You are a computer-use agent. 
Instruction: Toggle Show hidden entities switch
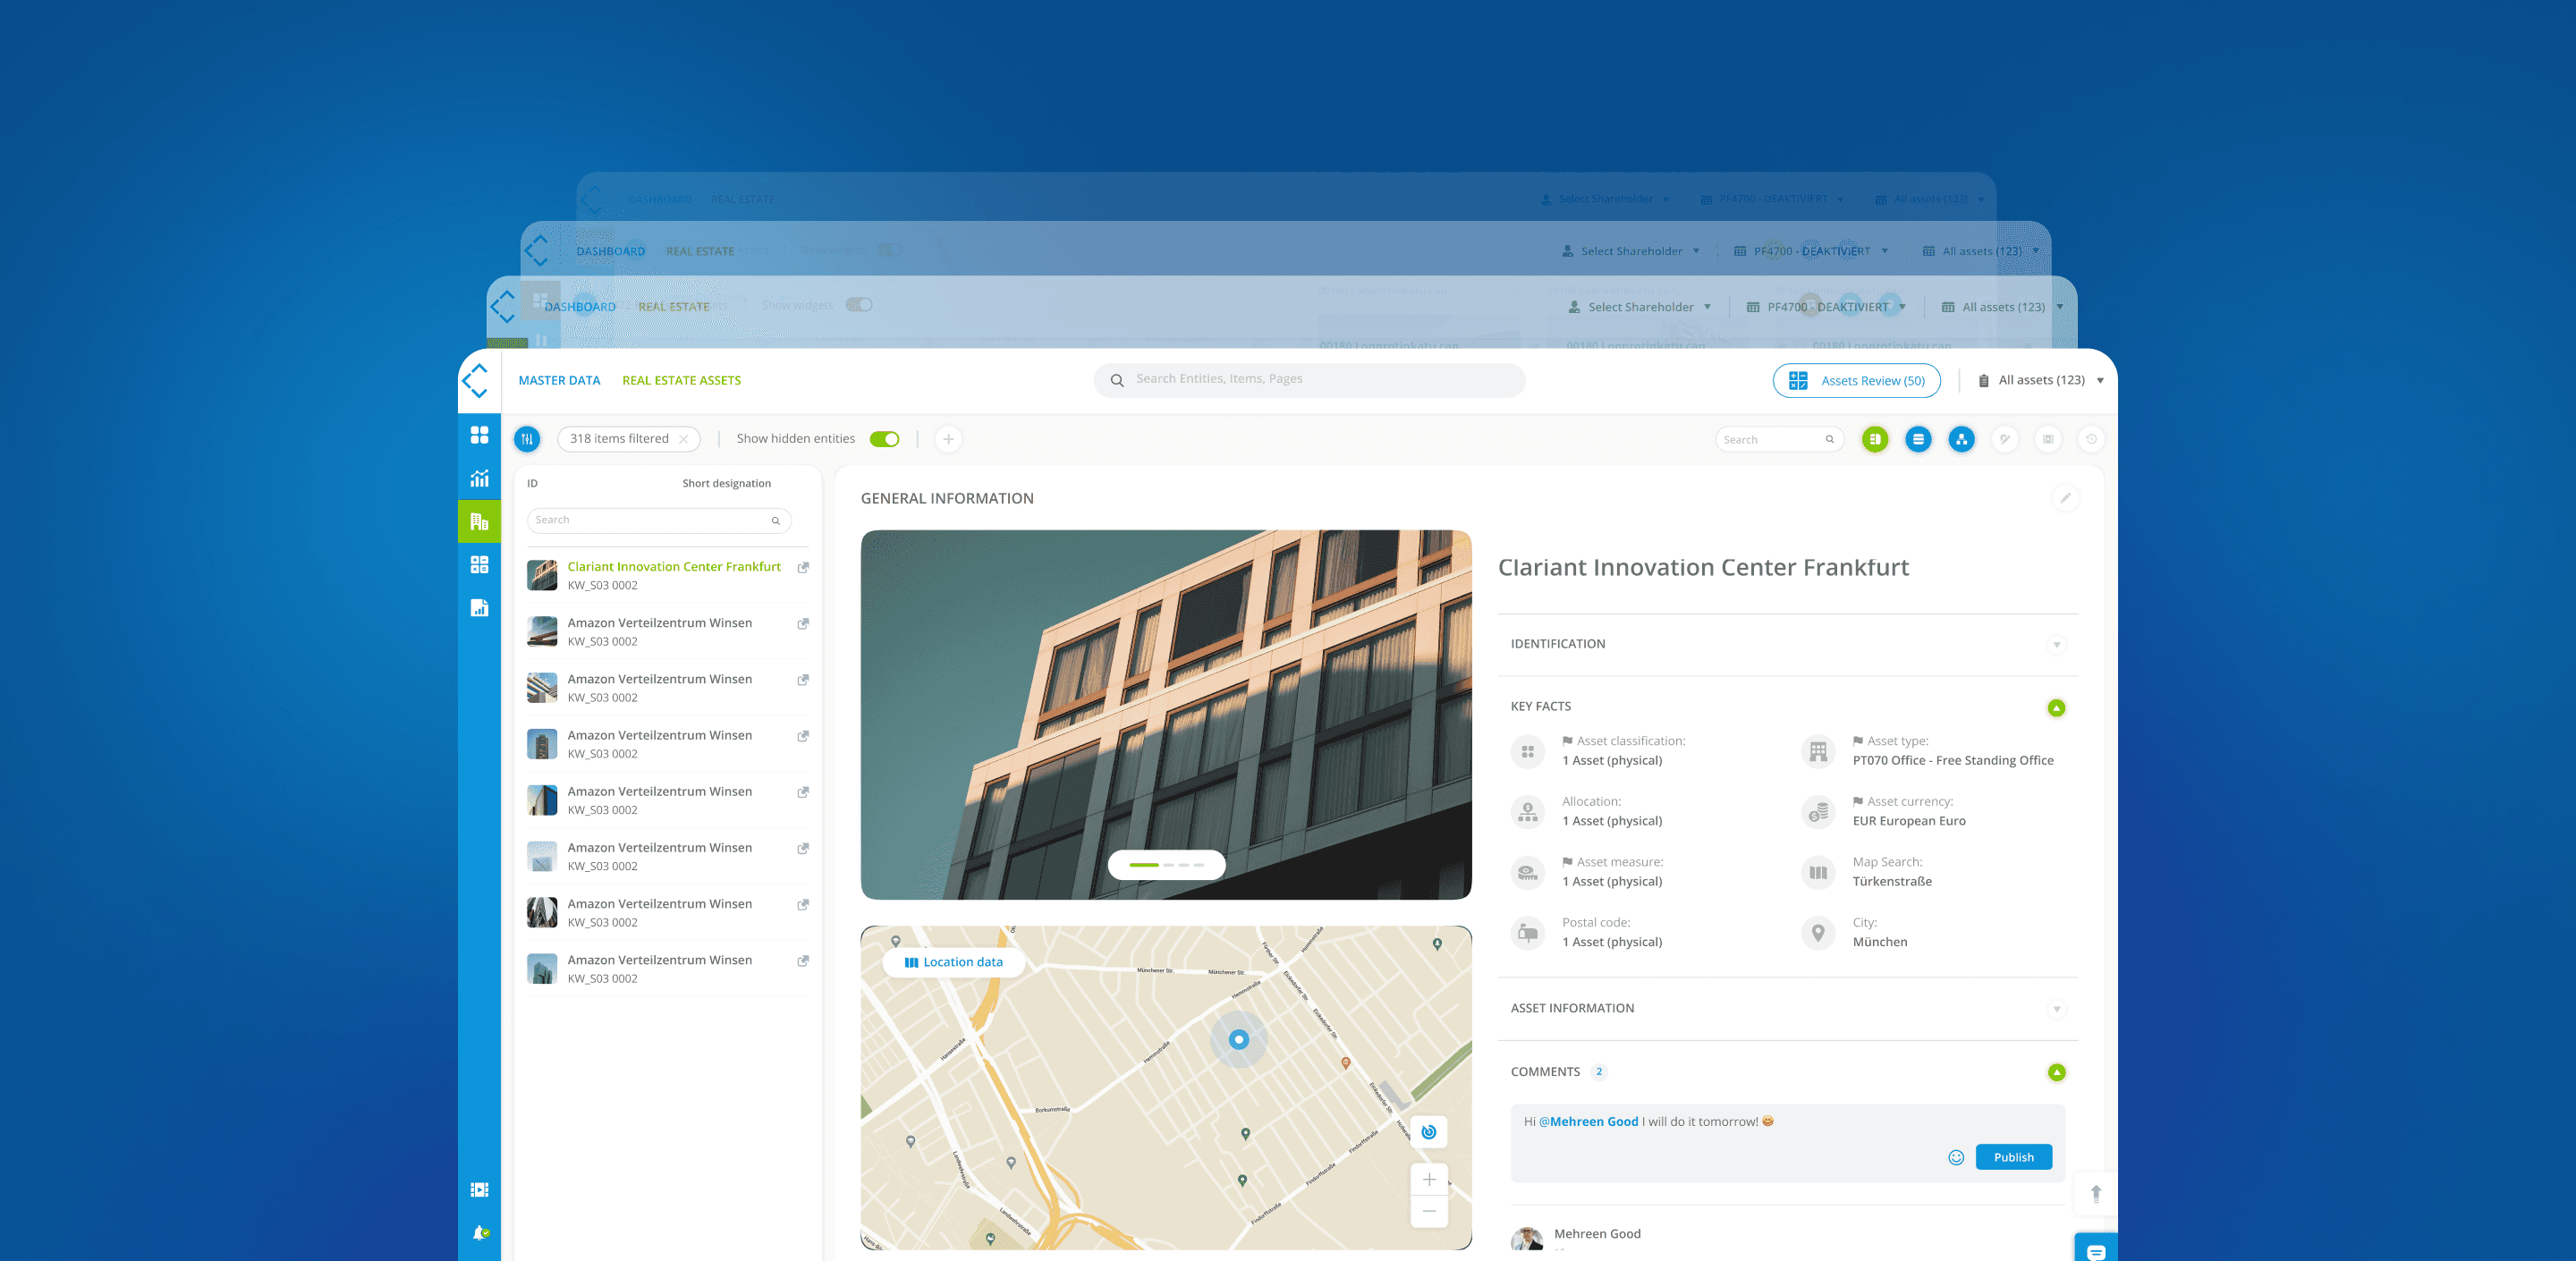(884, 439)
